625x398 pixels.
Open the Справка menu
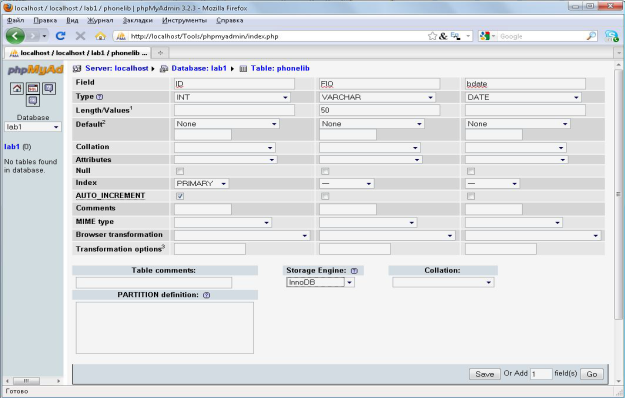click(x=230, y=20)
